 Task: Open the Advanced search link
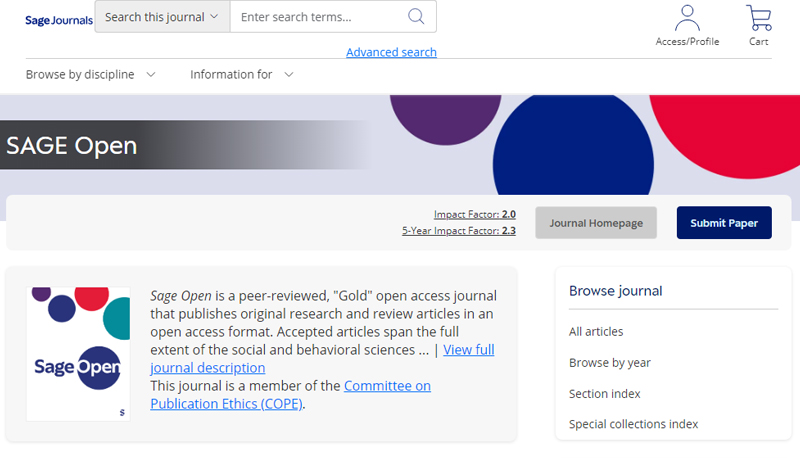391,52
